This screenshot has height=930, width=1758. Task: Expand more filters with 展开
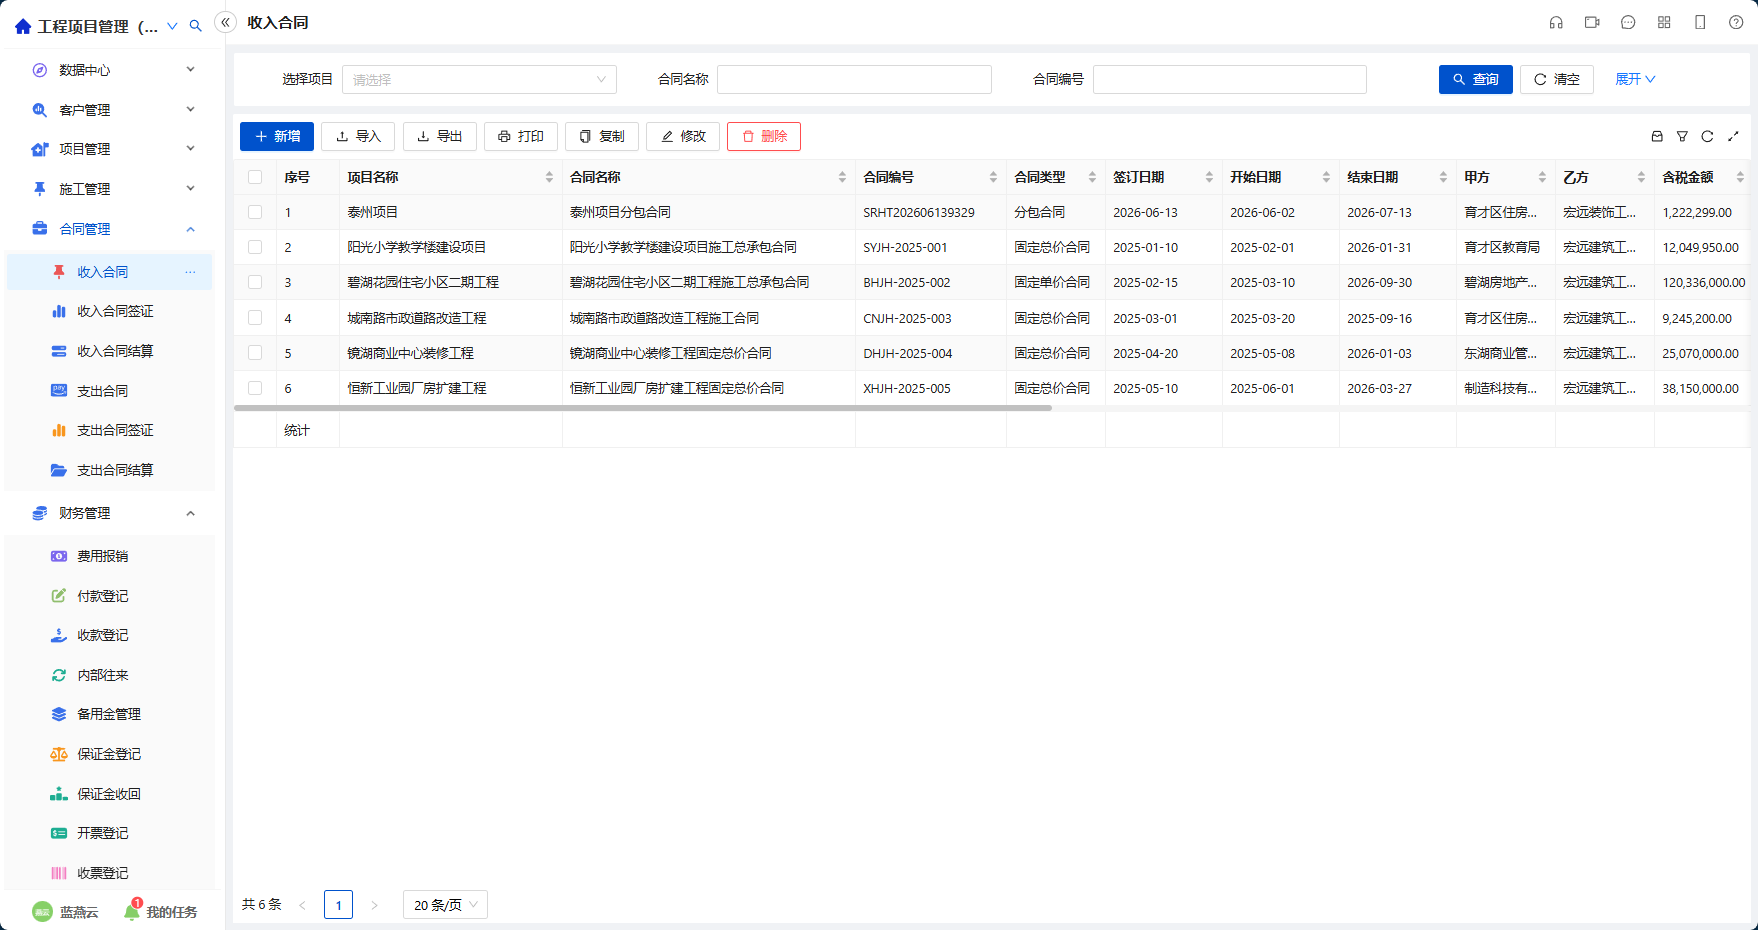(1635, 79)
